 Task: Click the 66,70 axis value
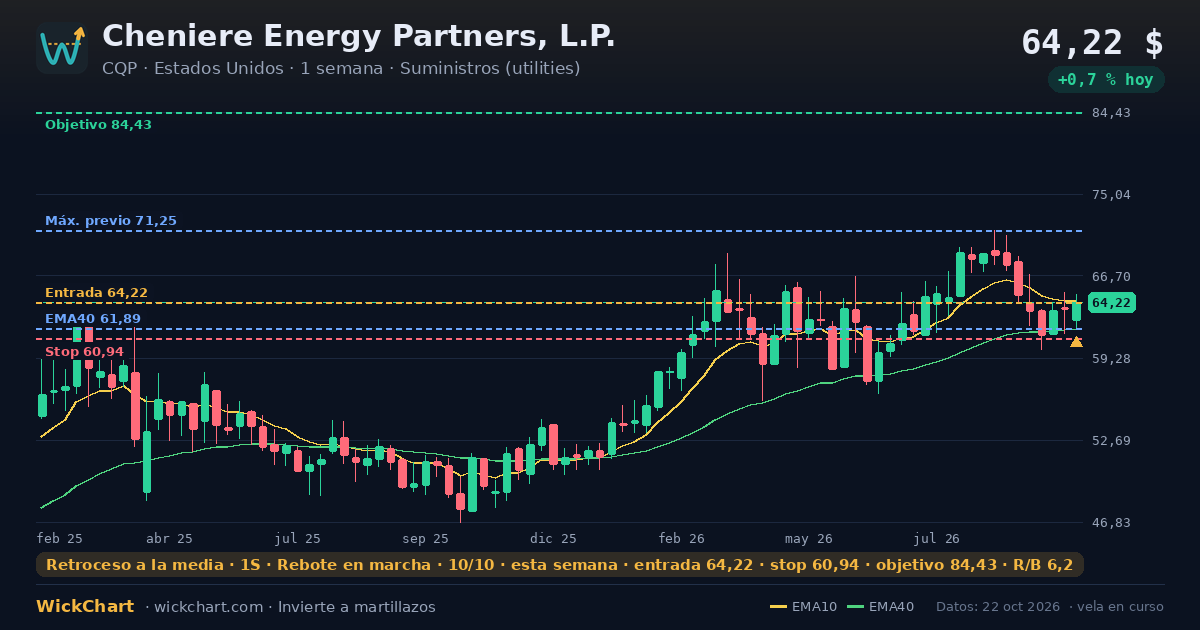point(1111,277)
